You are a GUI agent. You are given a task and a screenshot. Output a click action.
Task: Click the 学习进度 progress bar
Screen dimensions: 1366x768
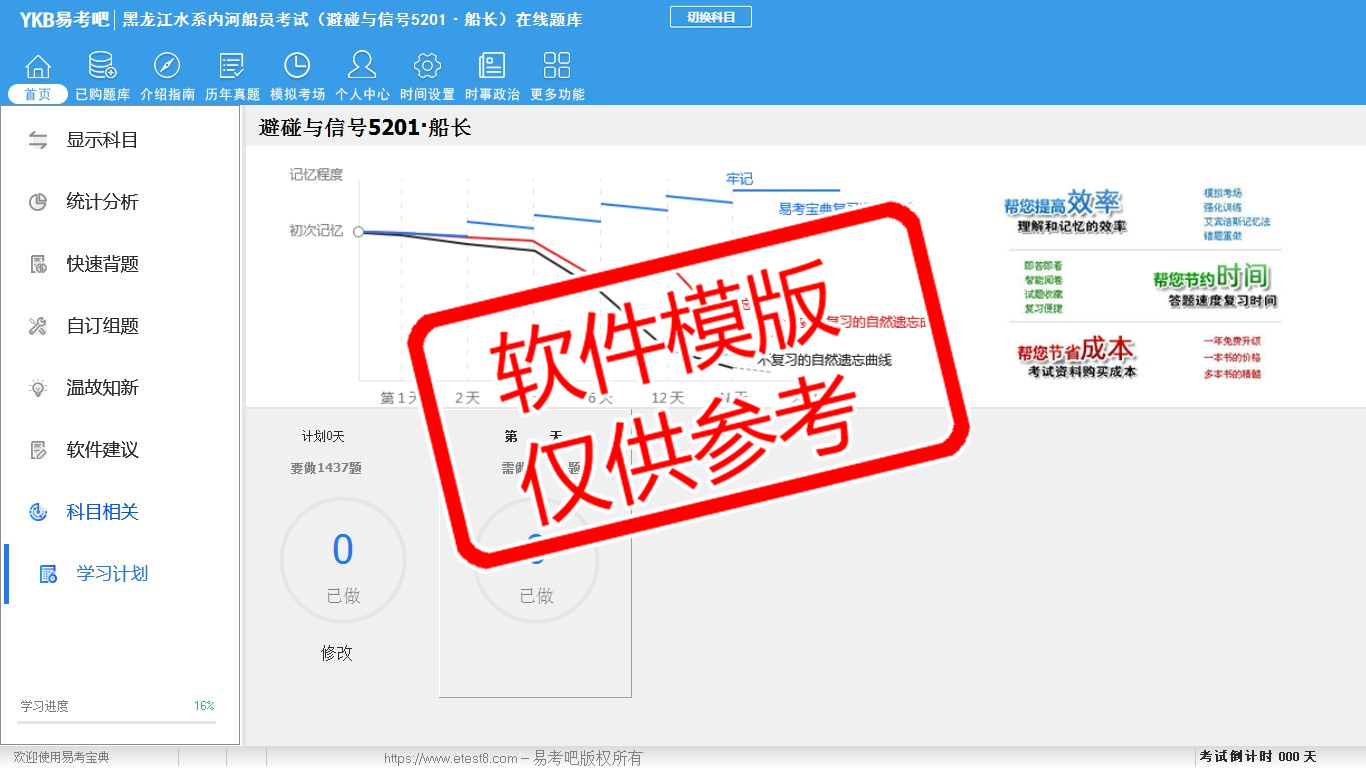pos(116,721)
